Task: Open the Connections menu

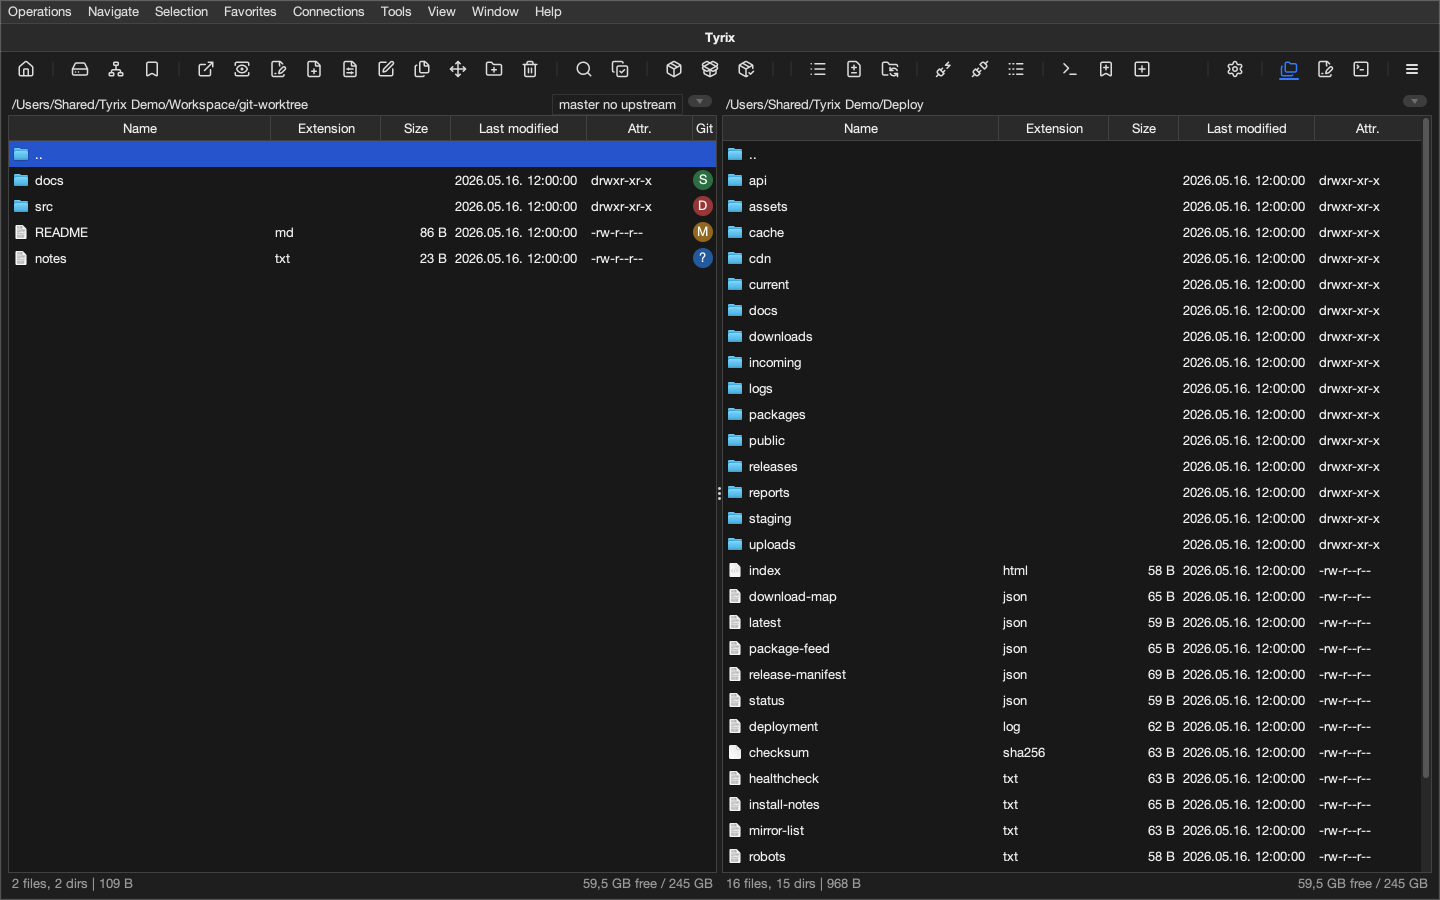Action: click(328, 11)
